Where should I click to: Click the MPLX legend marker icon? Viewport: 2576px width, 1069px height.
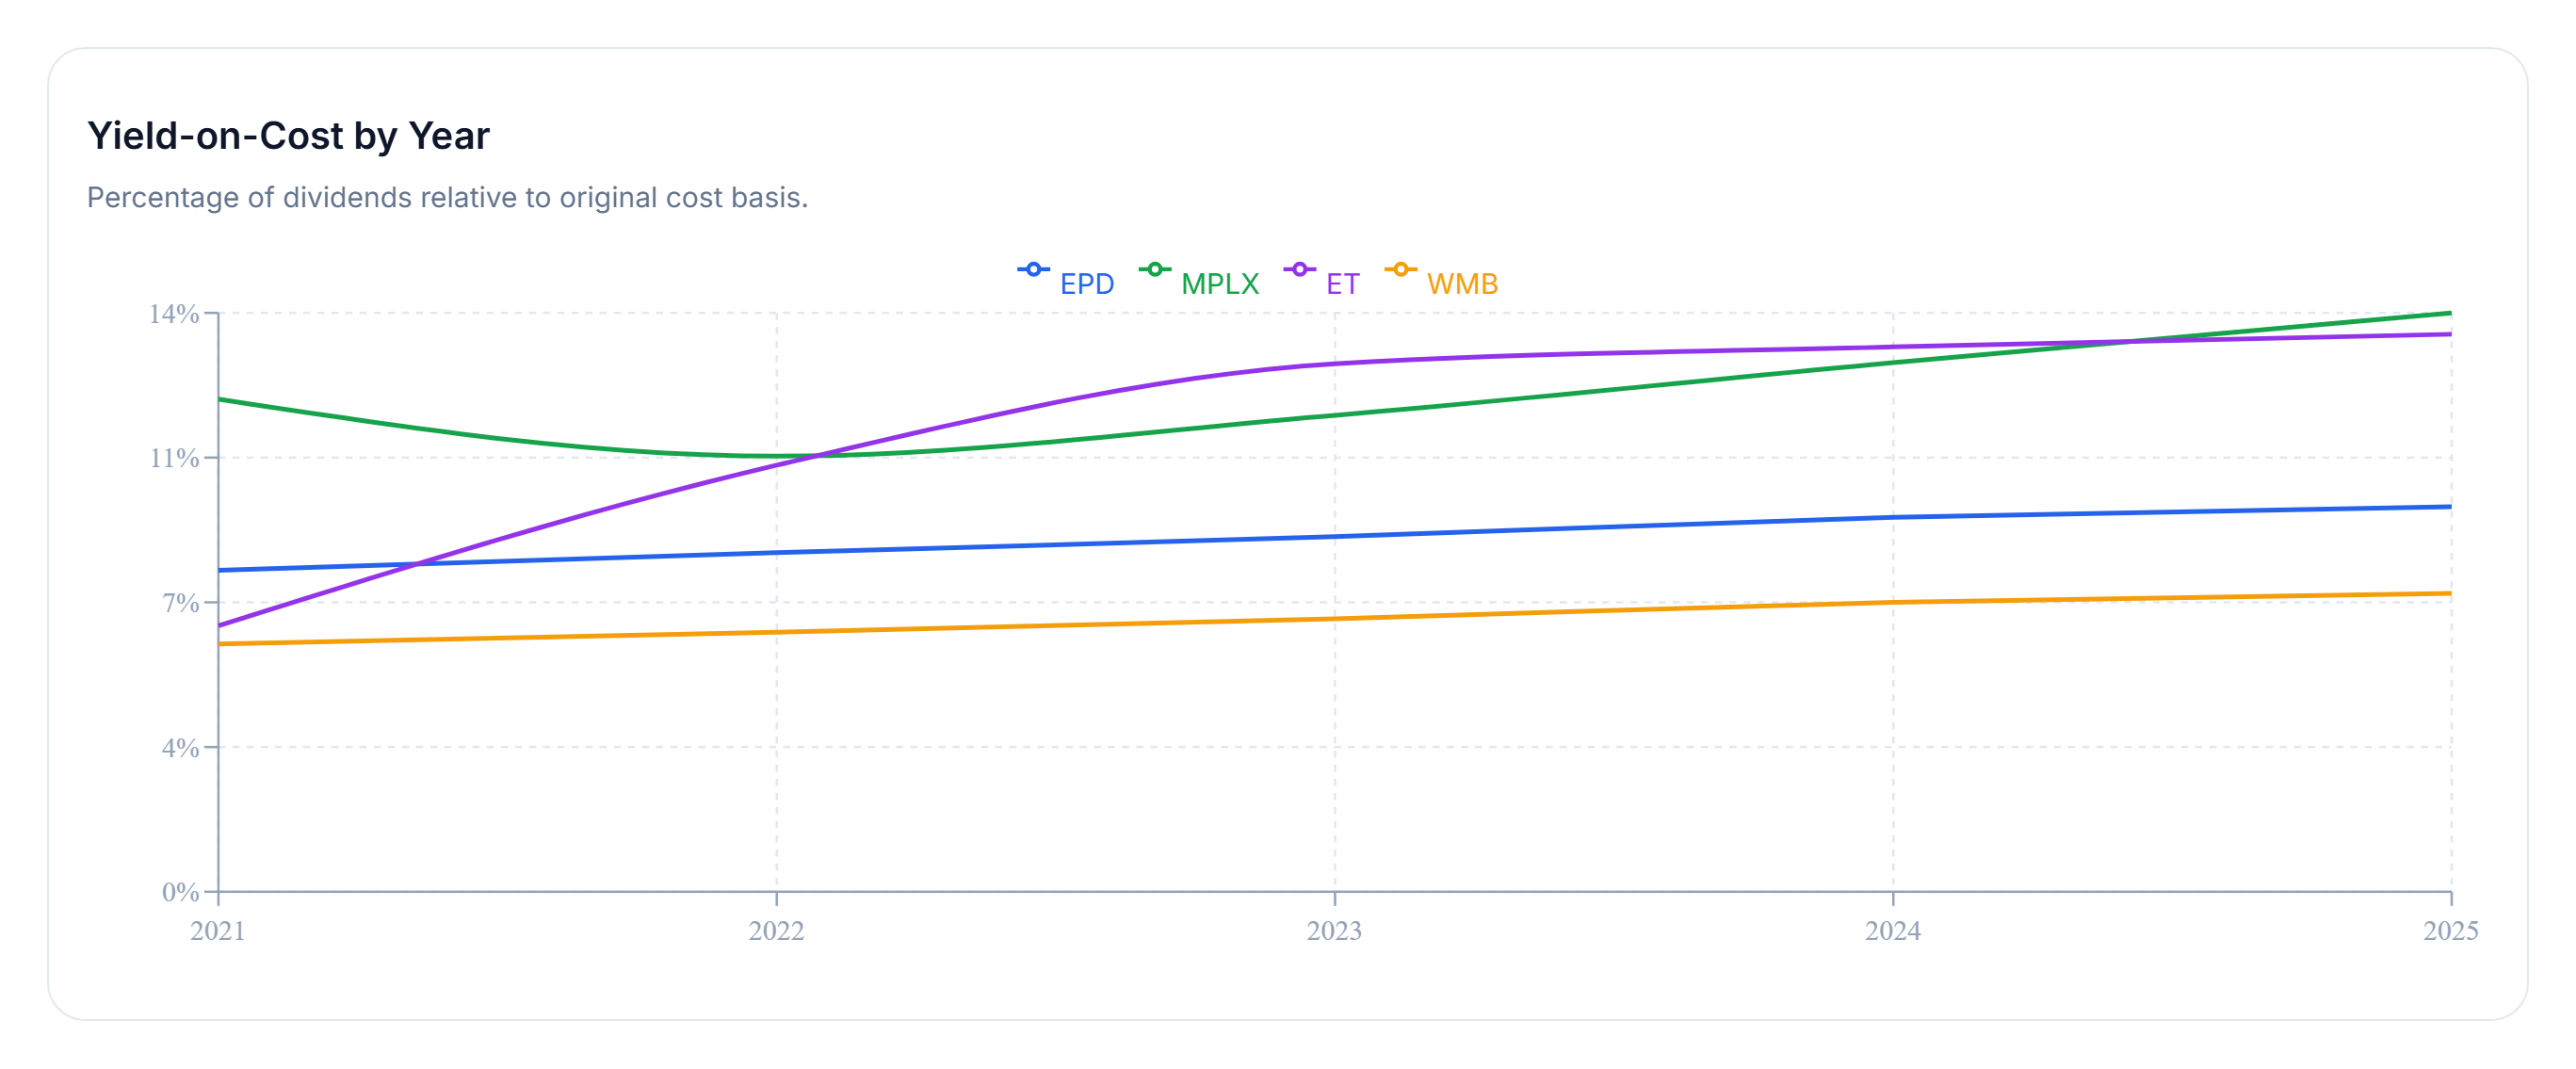(x=1154, y=269)
